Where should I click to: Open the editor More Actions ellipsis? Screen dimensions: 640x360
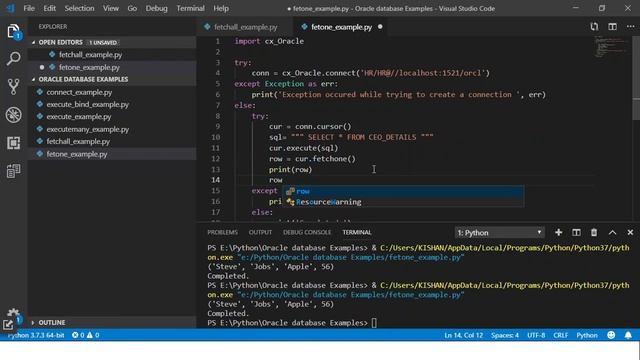pyautogui.click(x=631, y=27)
